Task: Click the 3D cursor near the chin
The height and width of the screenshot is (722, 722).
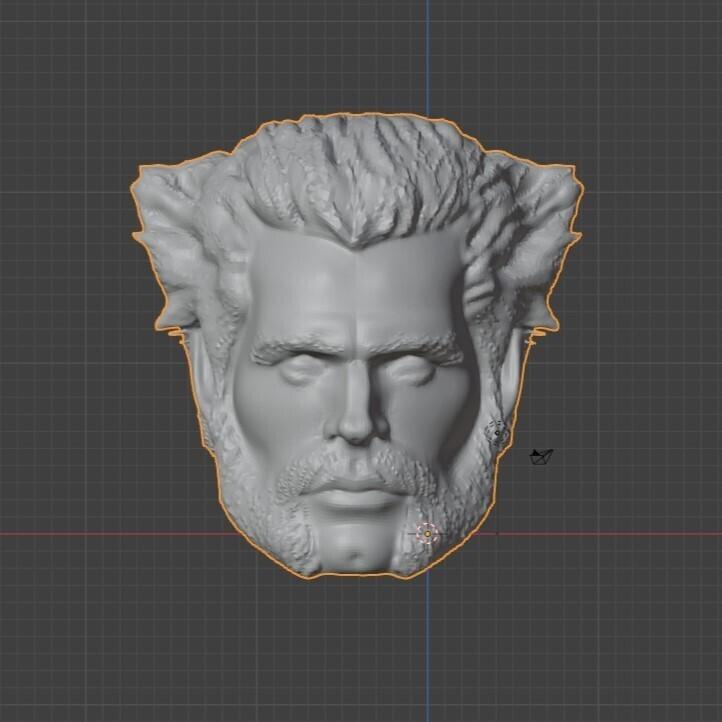Action: [427, 534]
